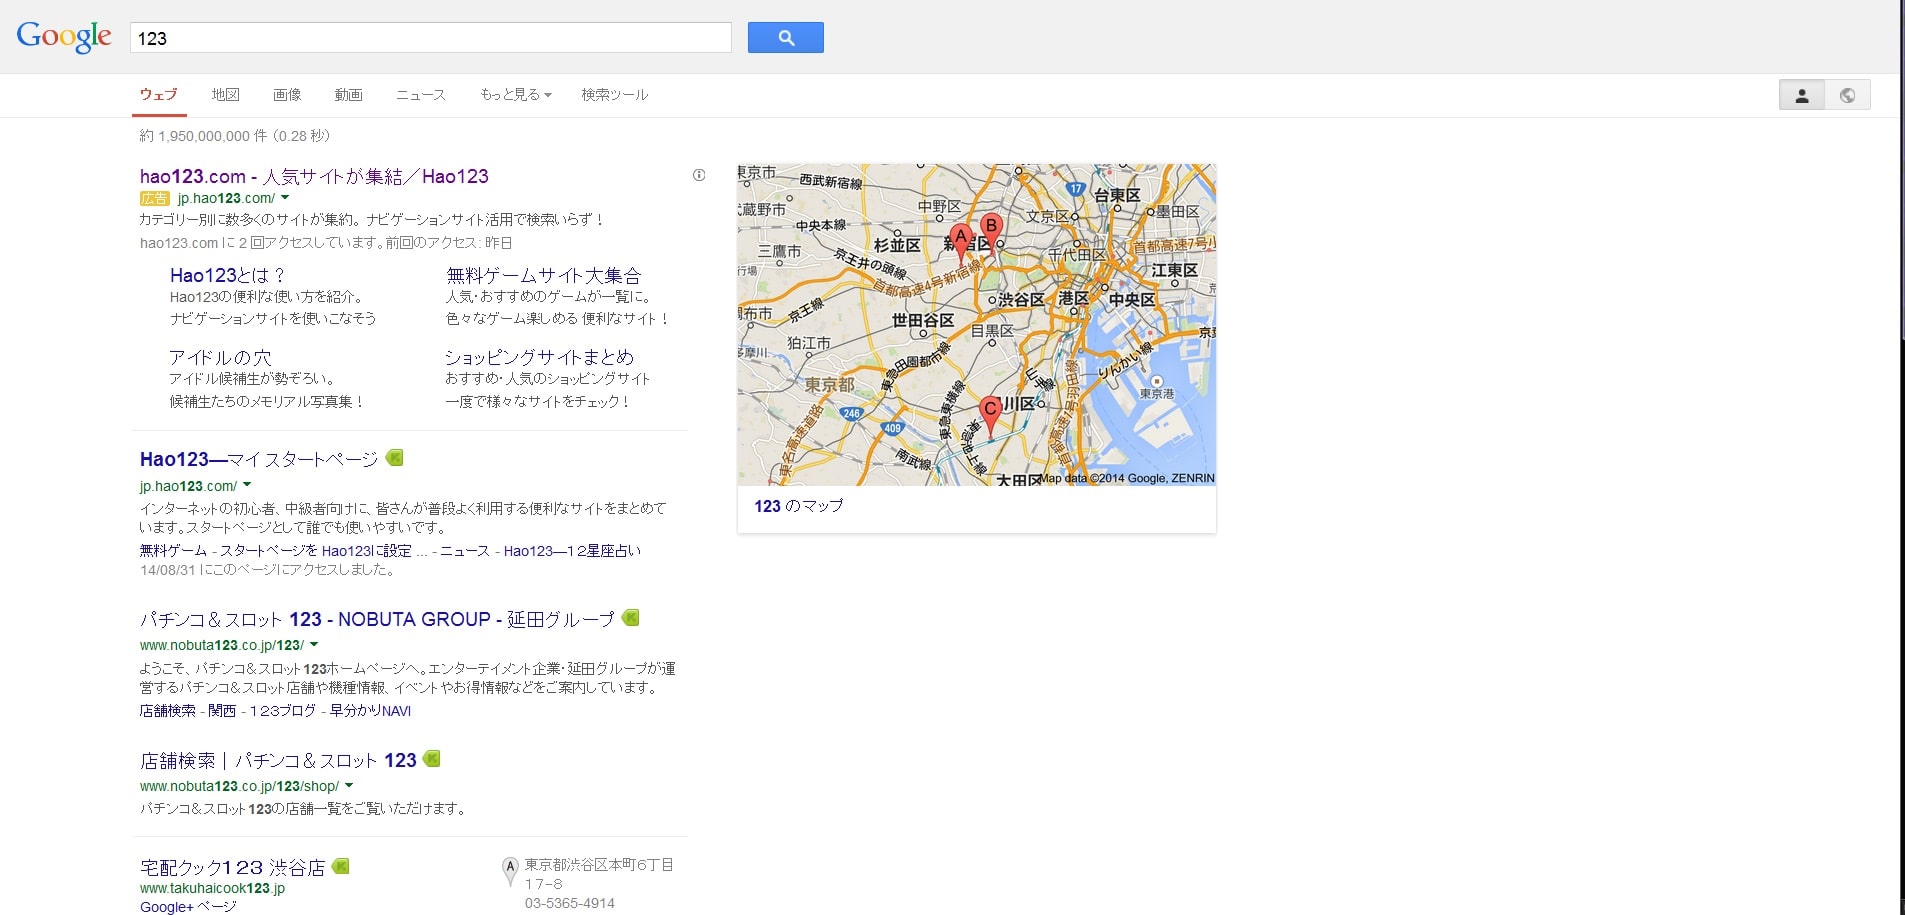The image size is (1905, 915).
Task: Click the www.takuhaicook123.jp URL text
Action: point(212,888)
